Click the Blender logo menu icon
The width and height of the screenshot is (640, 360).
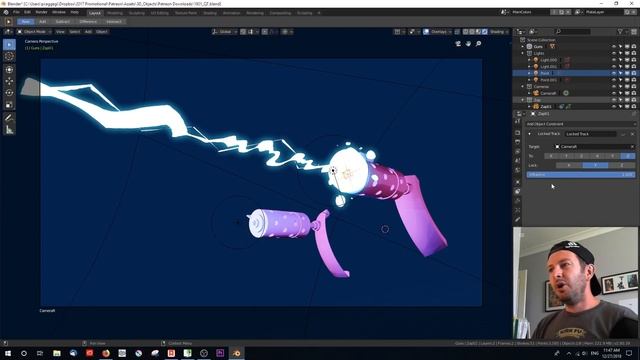click(6, 12)
